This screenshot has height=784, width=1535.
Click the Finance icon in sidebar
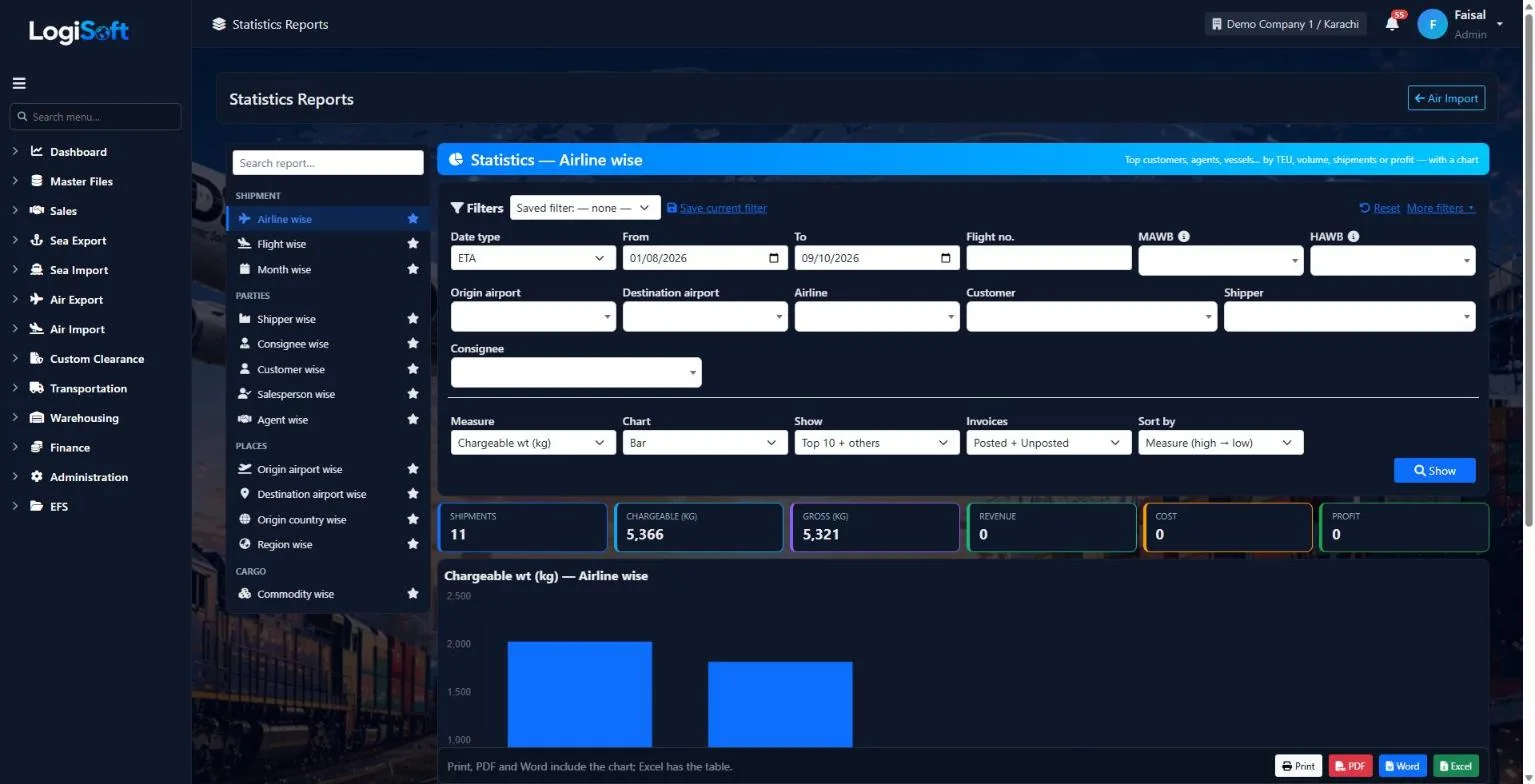click(37, 448)
